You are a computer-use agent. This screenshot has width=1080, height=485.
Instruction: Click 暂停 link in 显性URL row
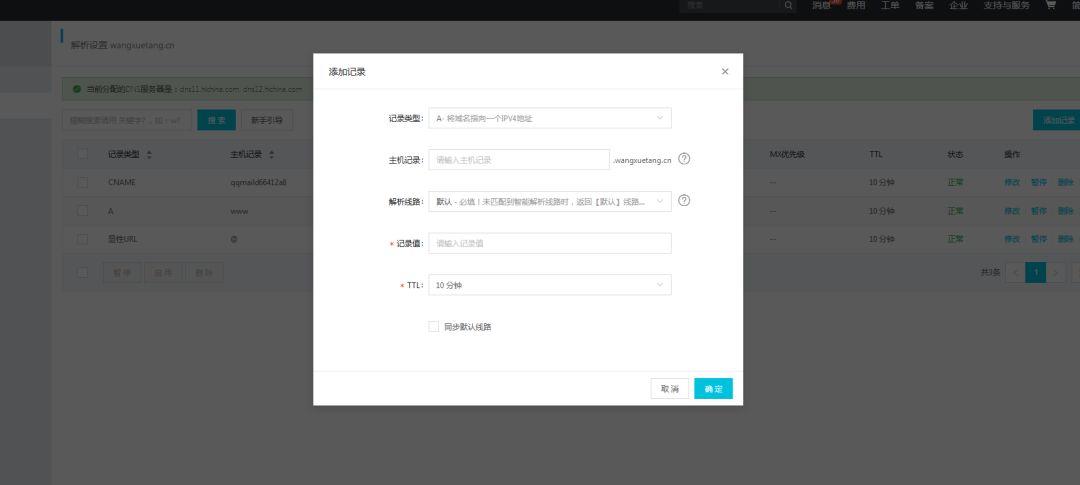click(x=1039, y=239)
